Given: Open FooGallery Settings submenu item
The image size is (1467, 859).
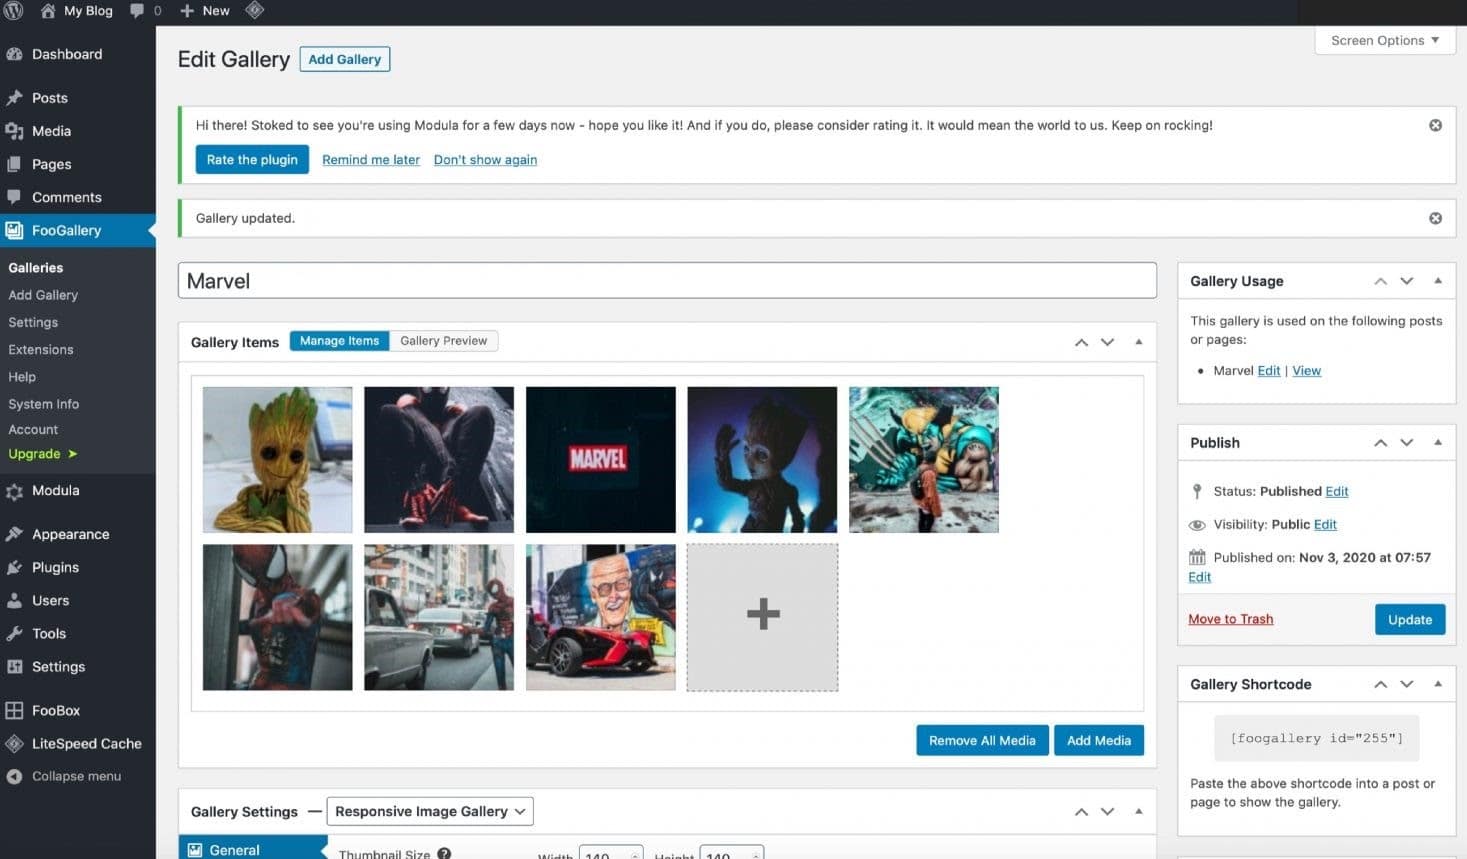Looking at the screenshot, I should (33, 322).
